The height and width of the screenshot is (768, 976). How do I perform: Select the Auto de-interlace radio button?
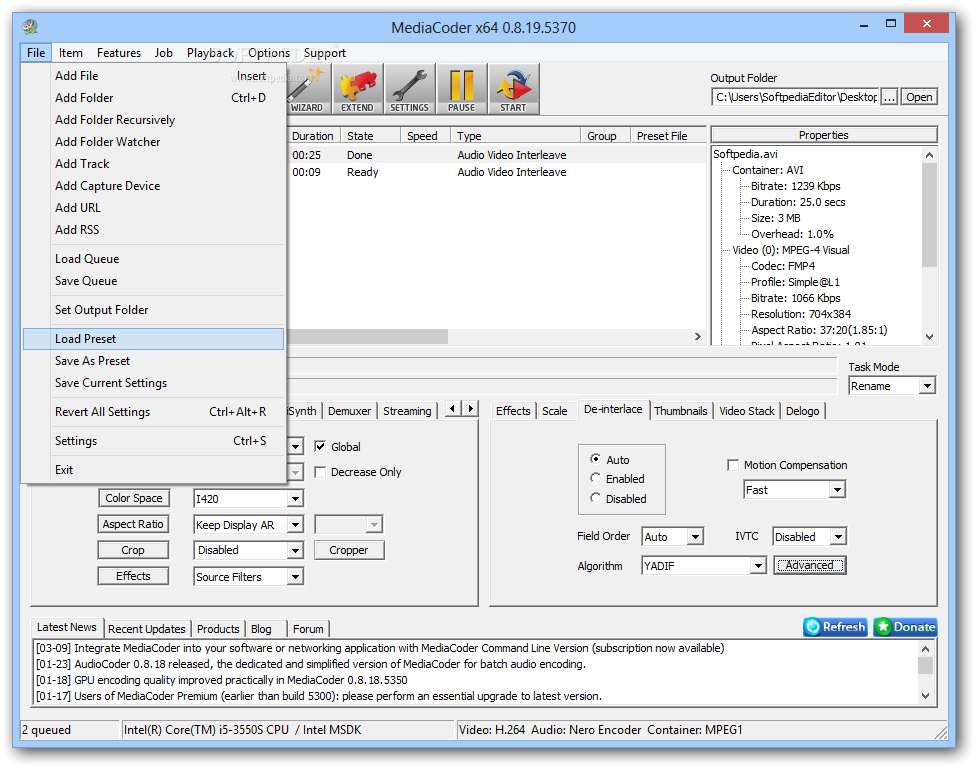(x=595, y=459)
